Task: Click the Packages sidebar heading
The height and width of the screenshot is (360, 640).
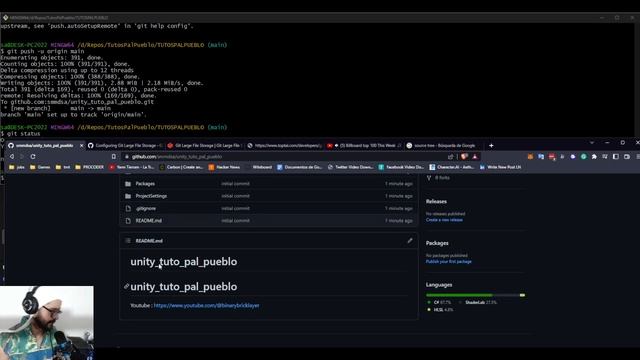Action: [437, 243]
